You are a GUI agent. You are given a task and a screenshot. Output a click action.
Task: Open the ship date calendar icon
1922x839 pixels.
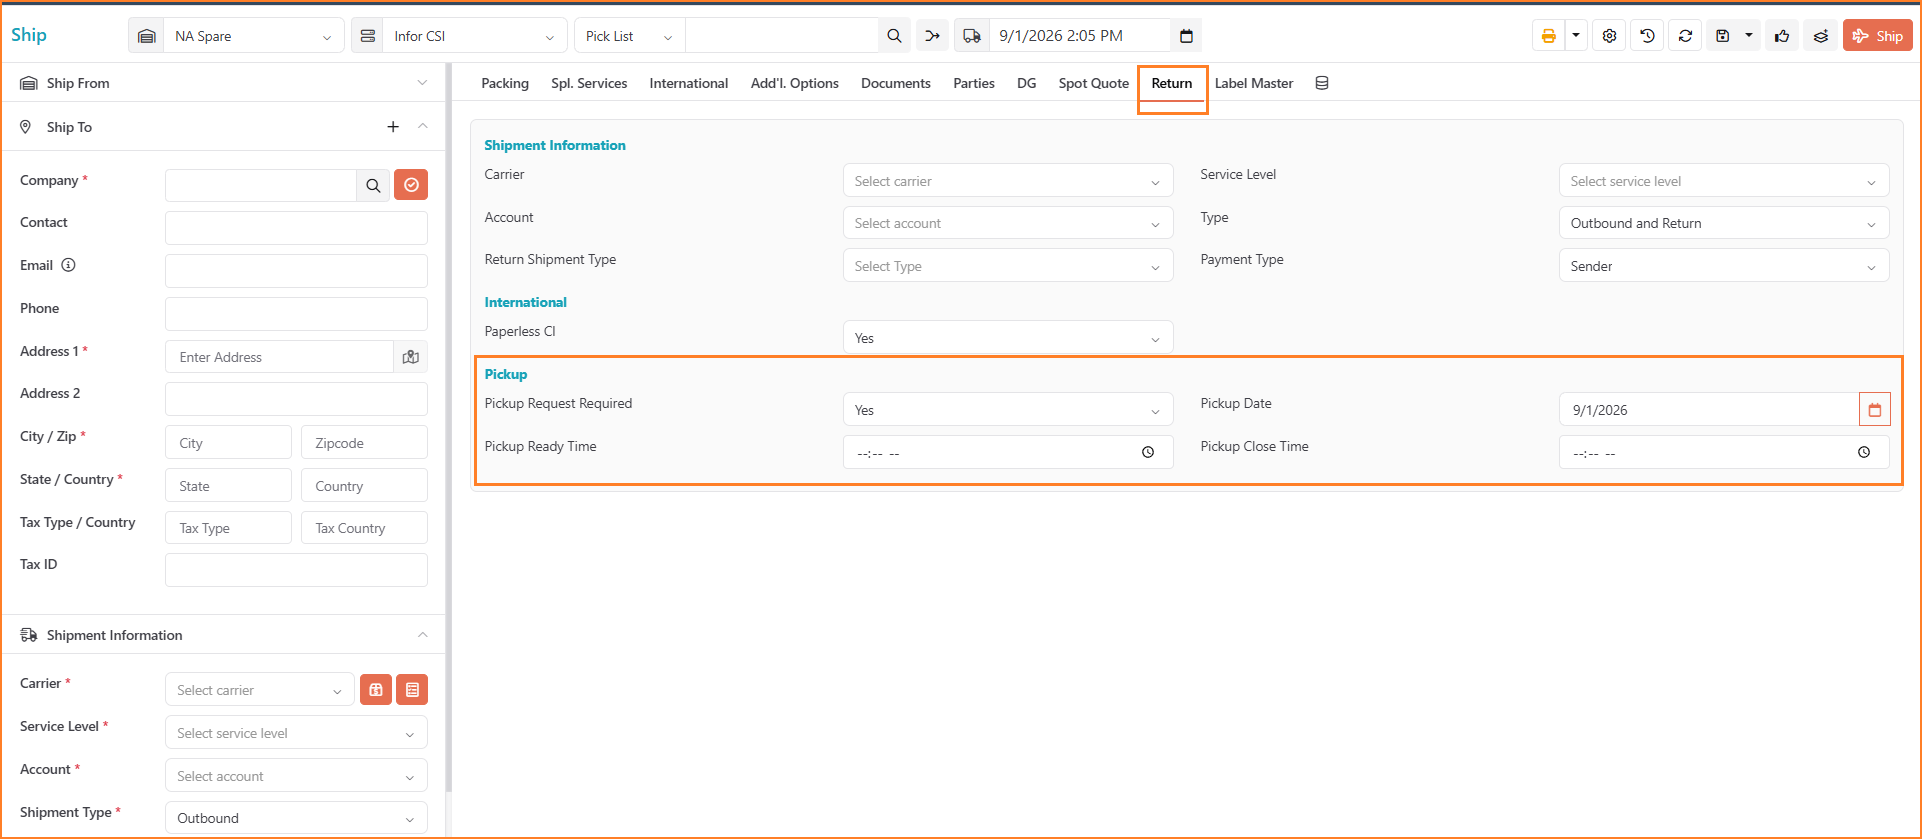pyautogui.click(x=1186, y=36)
